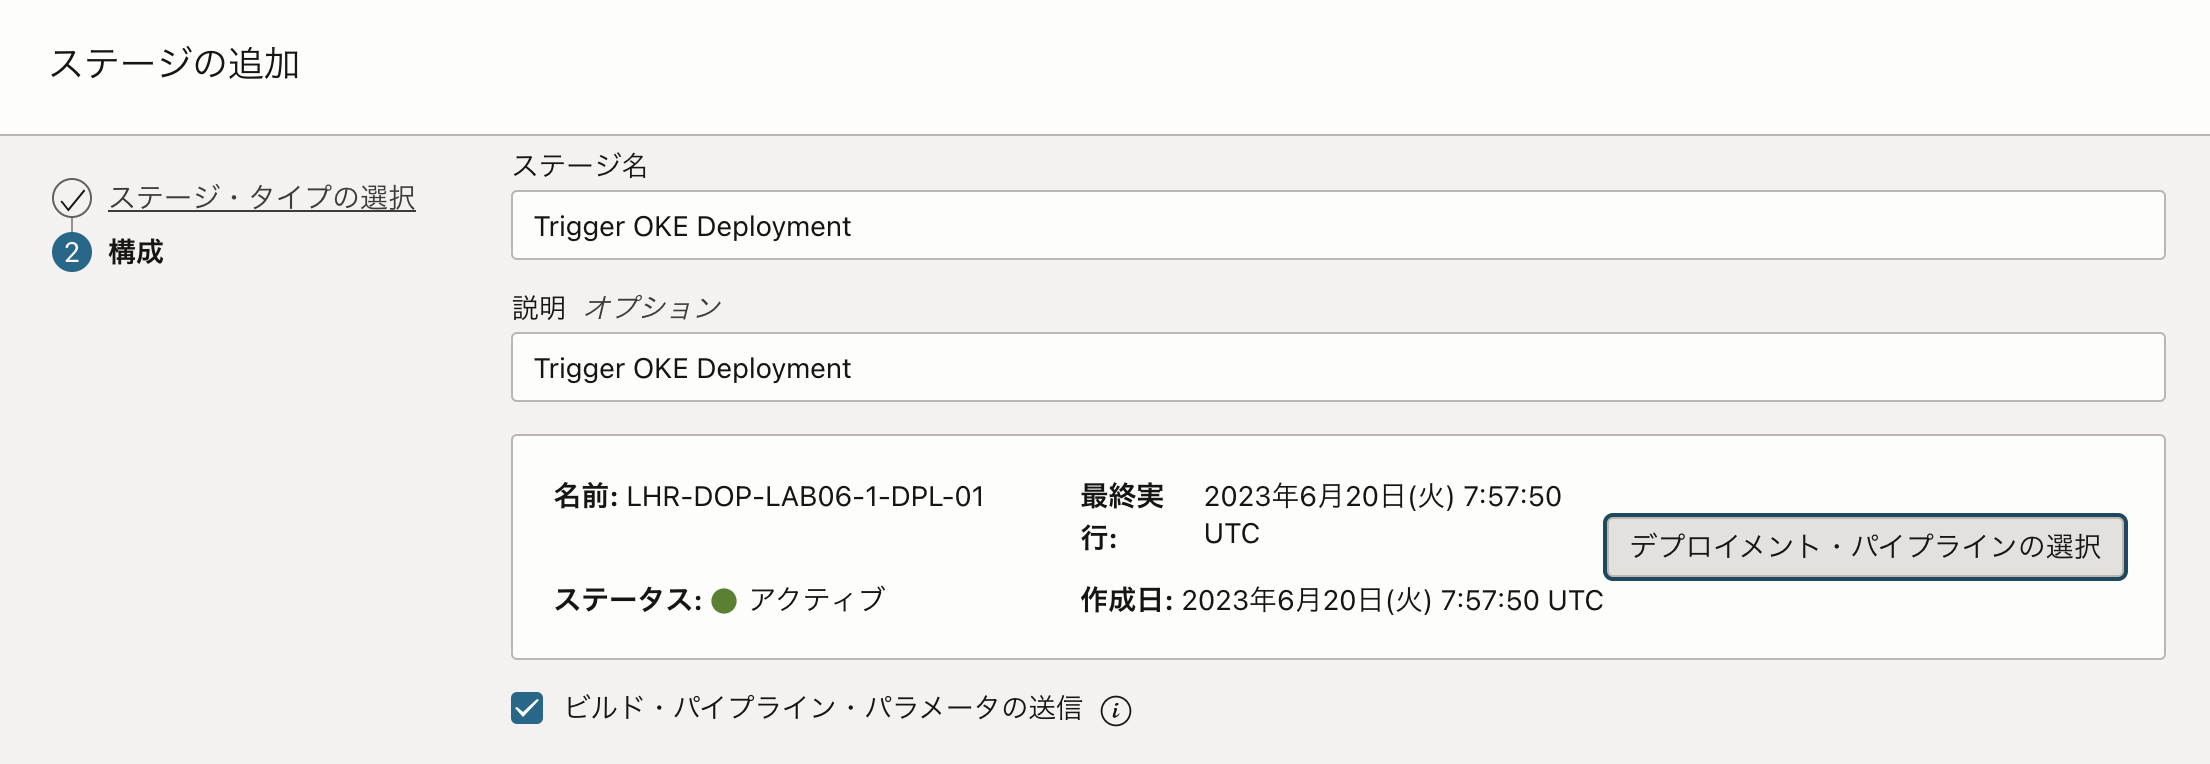Open the ステージ・タイプの選択 step link
2210x764 pixels.
(x=263, y=198)
